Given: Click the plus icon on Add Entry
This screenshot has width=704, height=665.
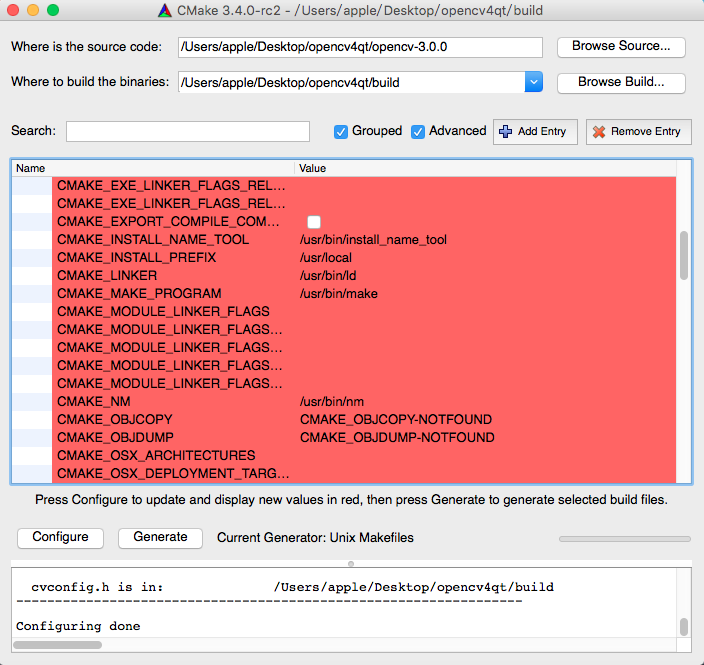Looking at the screenshot, I should pyautogui.click(x=505, y=132).
